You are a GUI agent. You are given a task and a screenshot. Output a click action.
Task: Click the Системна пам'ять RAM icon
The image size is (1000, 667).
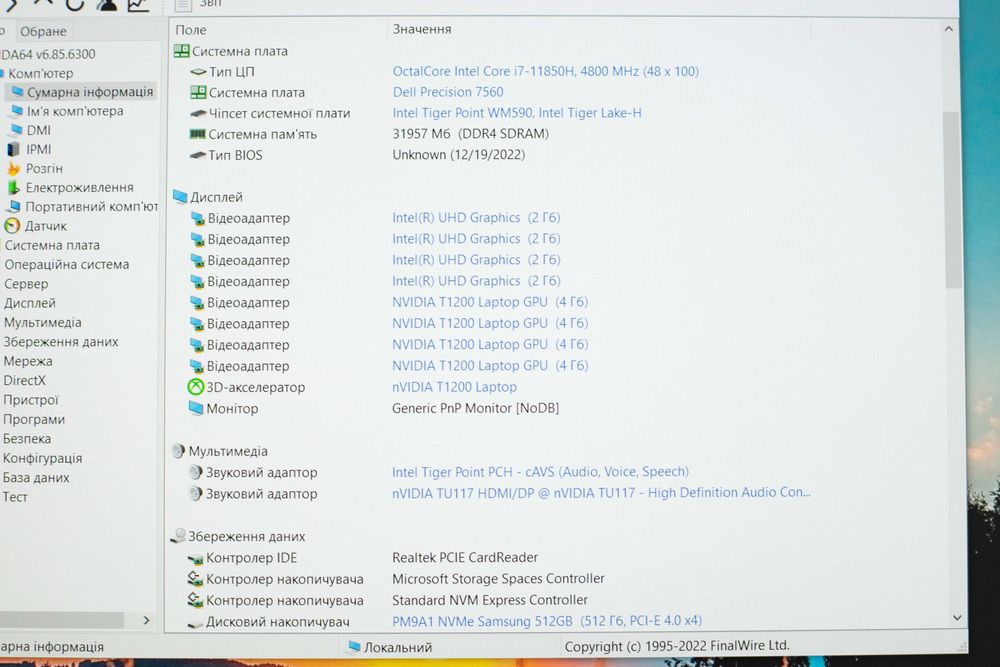(x=198, y=134)
